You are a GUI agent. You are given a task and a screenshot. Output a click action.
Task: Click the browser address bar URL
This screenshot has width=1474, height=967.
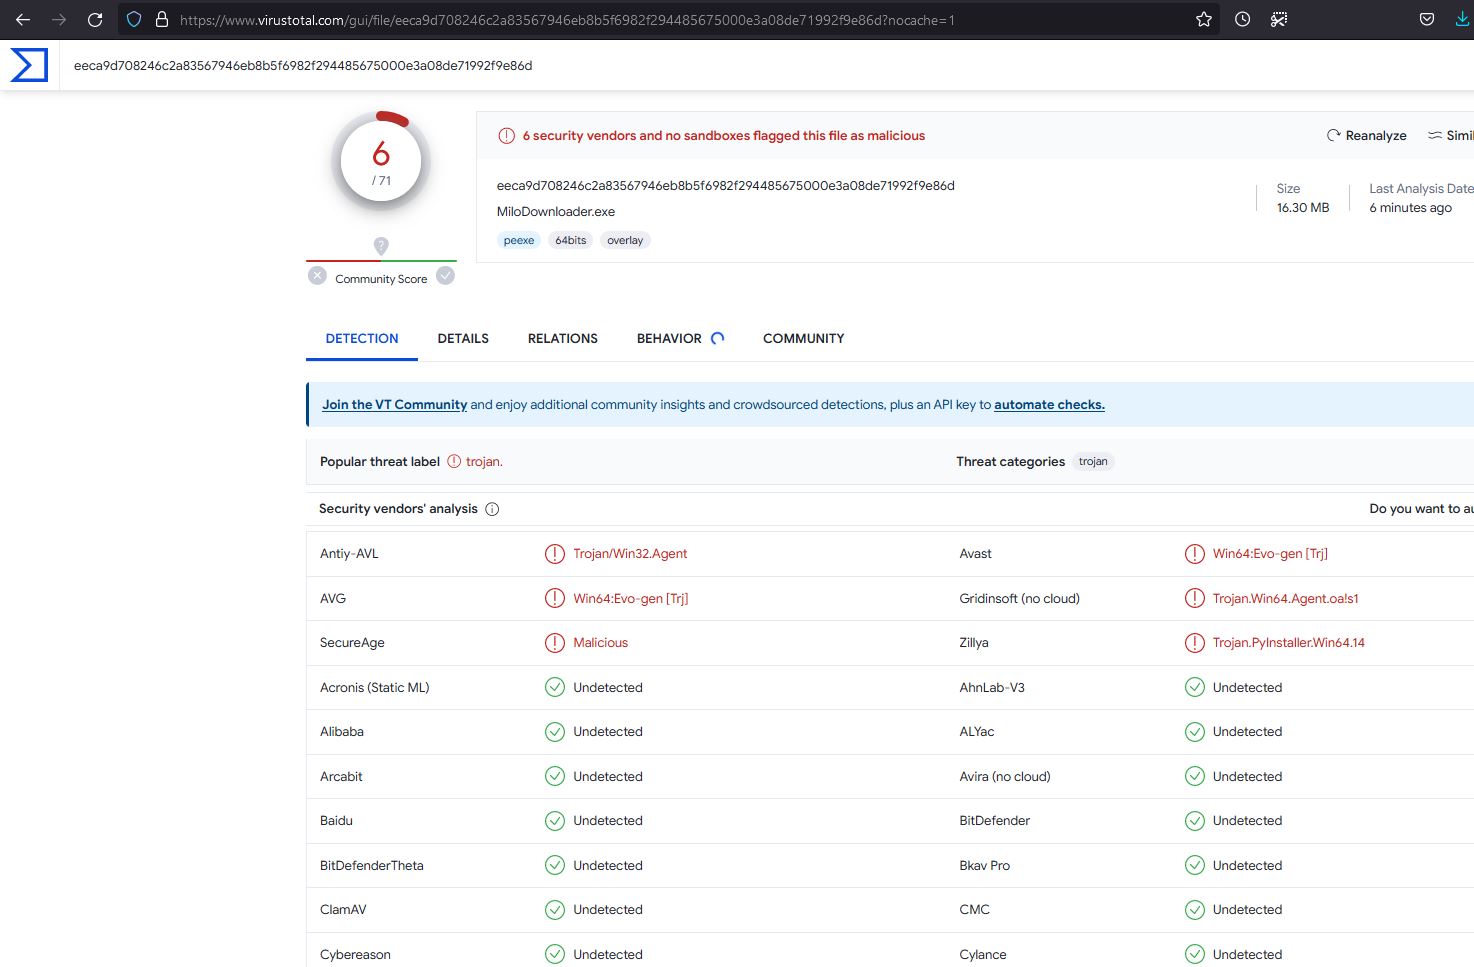pos(567,20)
